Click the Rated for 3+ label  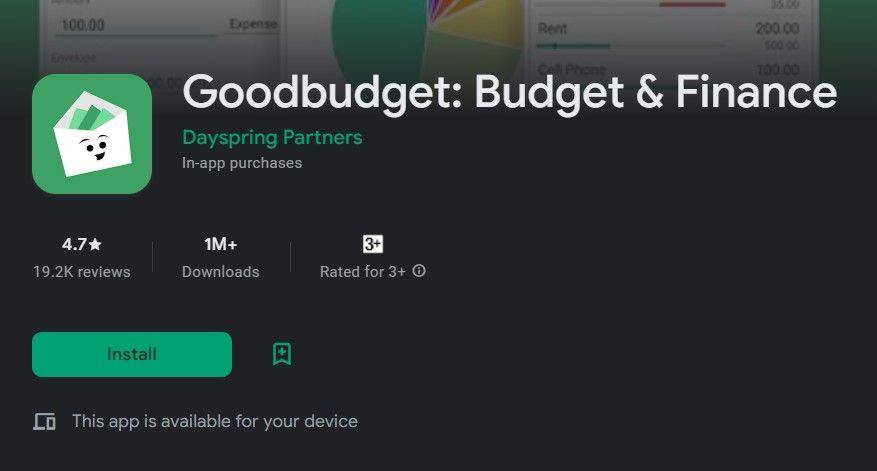point(362,272)
